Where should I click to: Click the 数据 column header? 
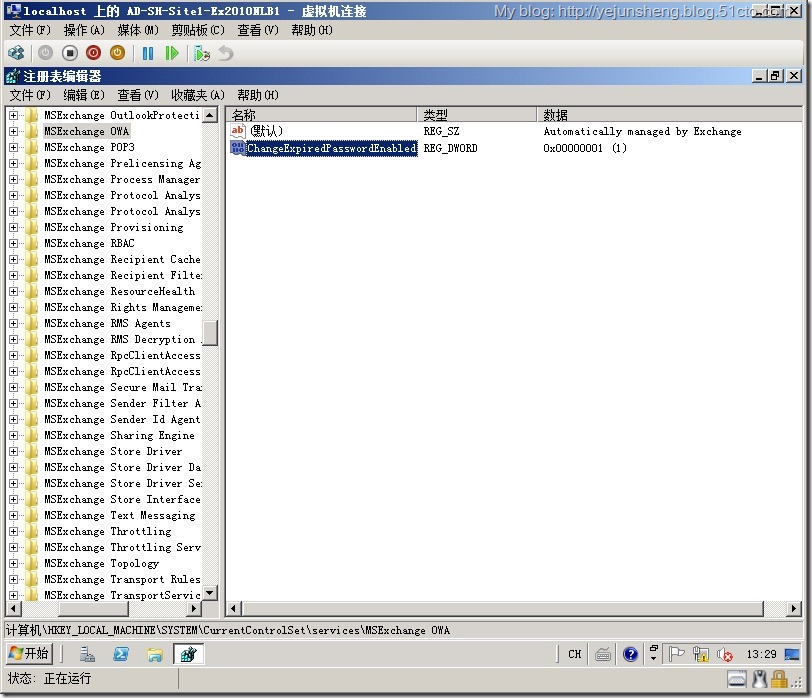tap(669, 114)
